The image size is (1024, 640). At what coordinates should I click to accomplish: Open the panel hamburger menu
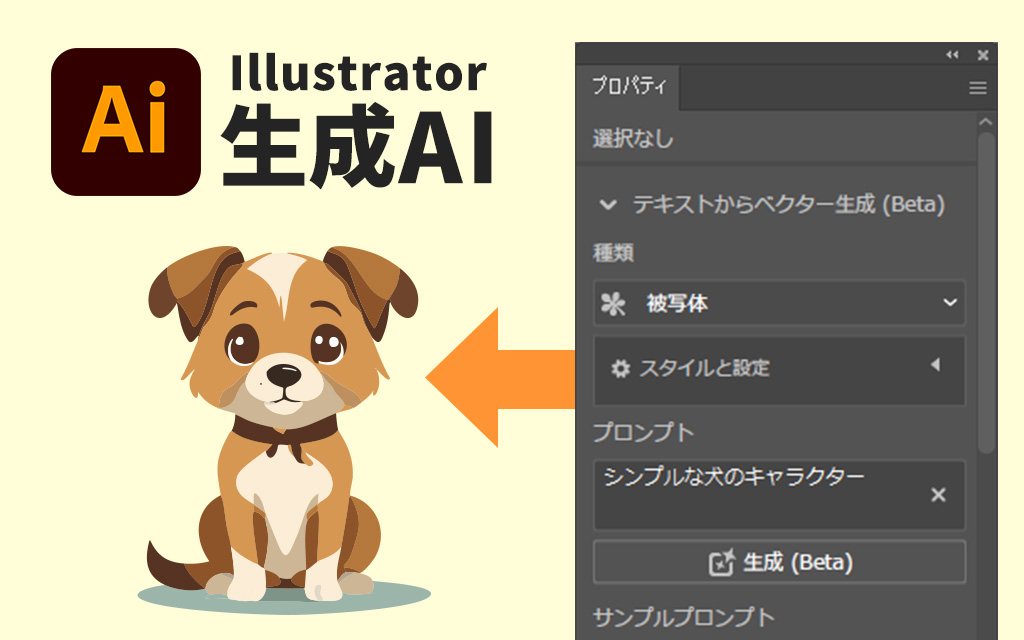point(978,88)
